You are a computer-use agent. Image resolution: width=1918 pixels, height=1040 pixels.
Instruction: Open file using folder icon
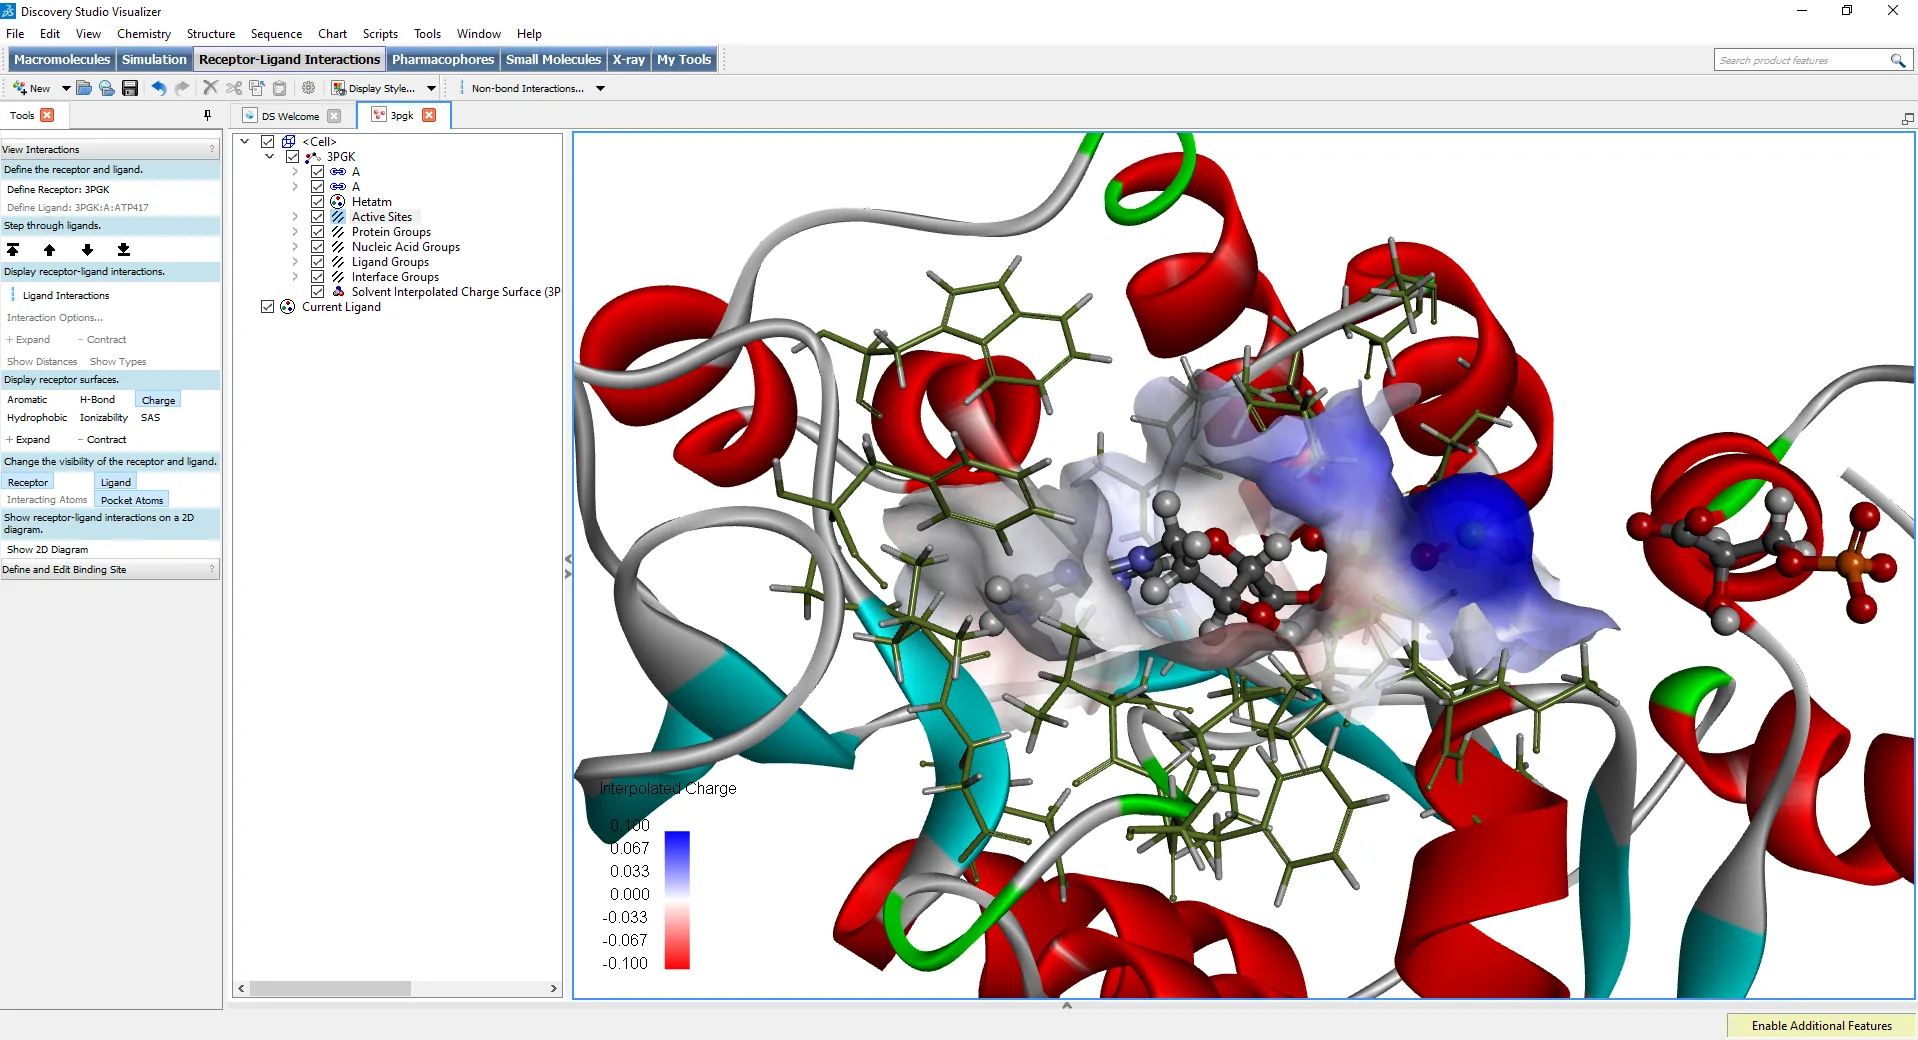coord(84,88)
